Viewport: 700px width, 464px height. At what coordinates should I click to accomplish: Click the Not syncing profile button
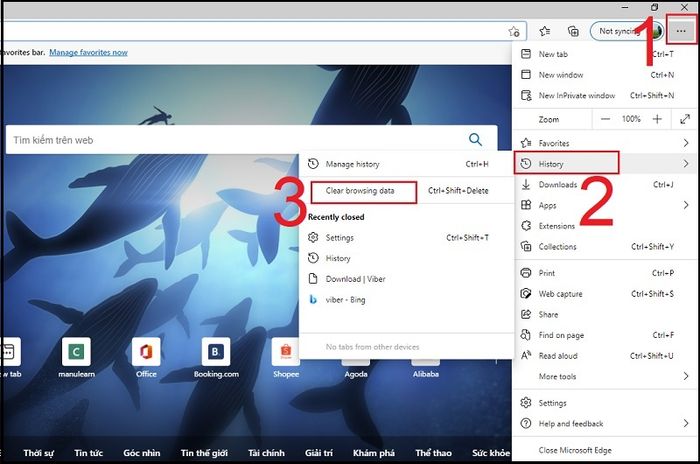click(x=626, y=31)
